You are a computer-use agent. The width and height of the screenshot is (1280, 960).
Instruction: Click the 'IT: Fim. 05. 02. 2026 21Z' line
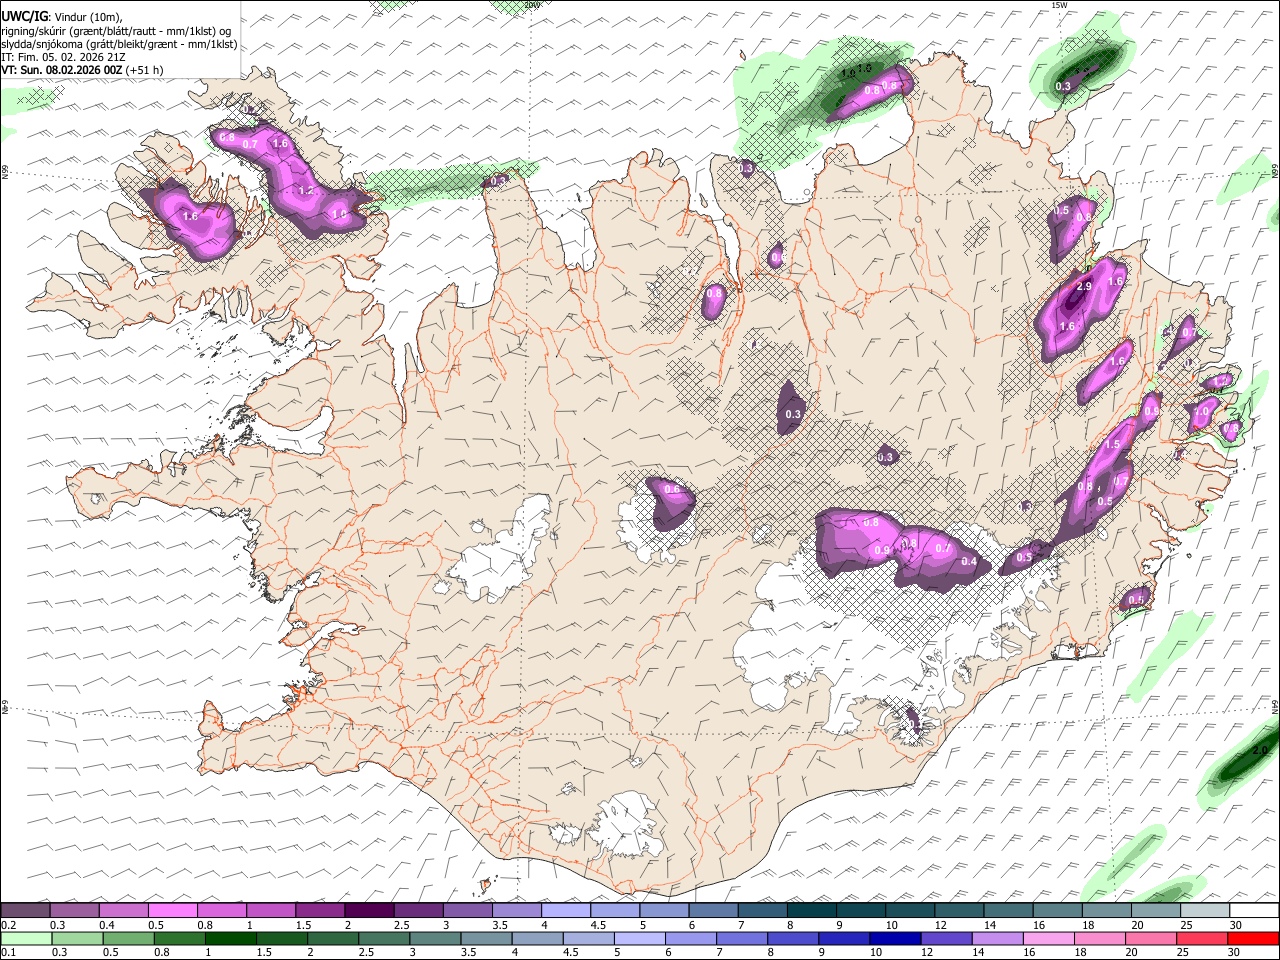(64, 57)
